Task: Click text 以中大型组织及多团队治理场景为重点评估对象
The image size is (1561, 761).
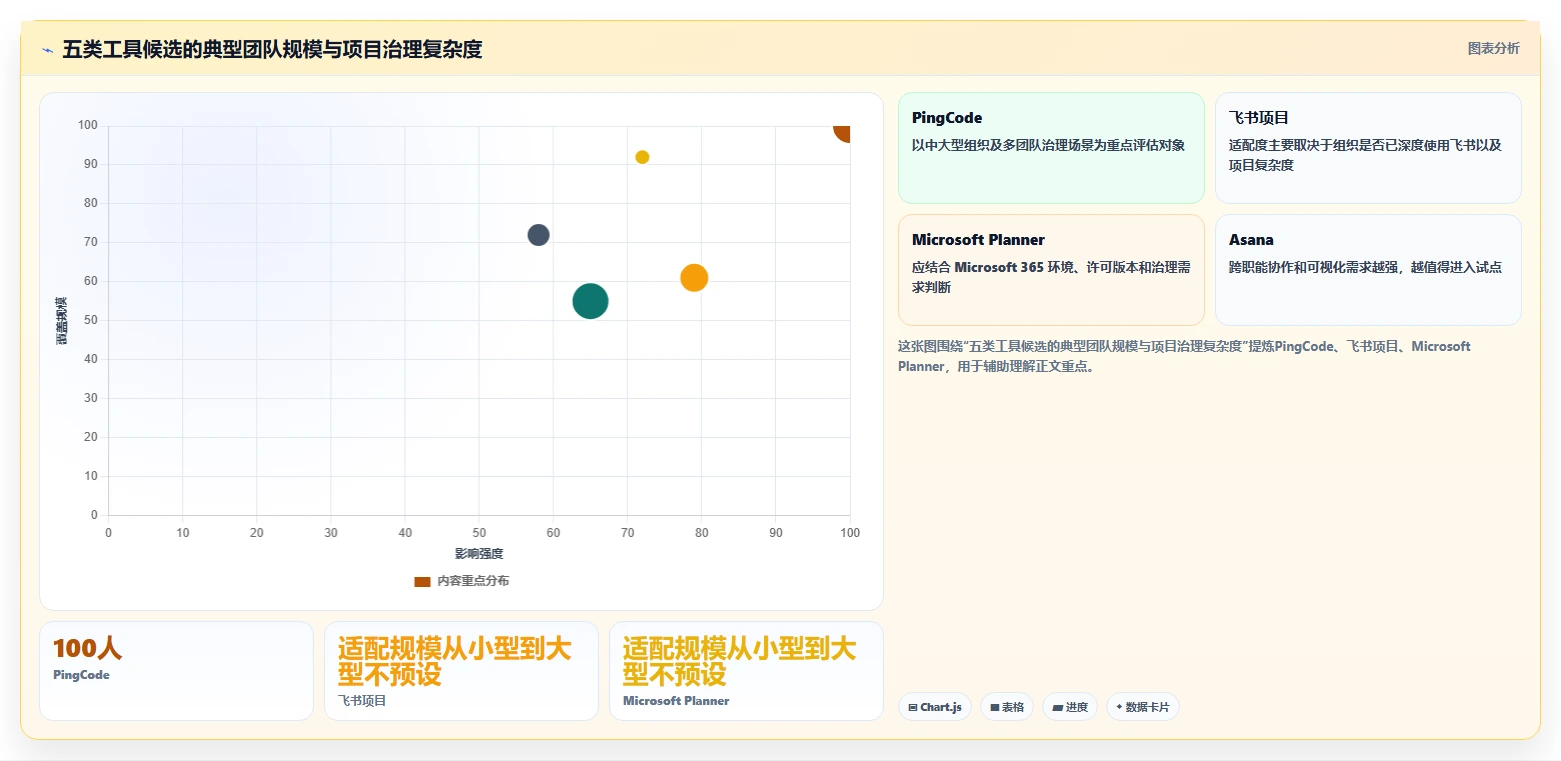Action: [1048, 145]
